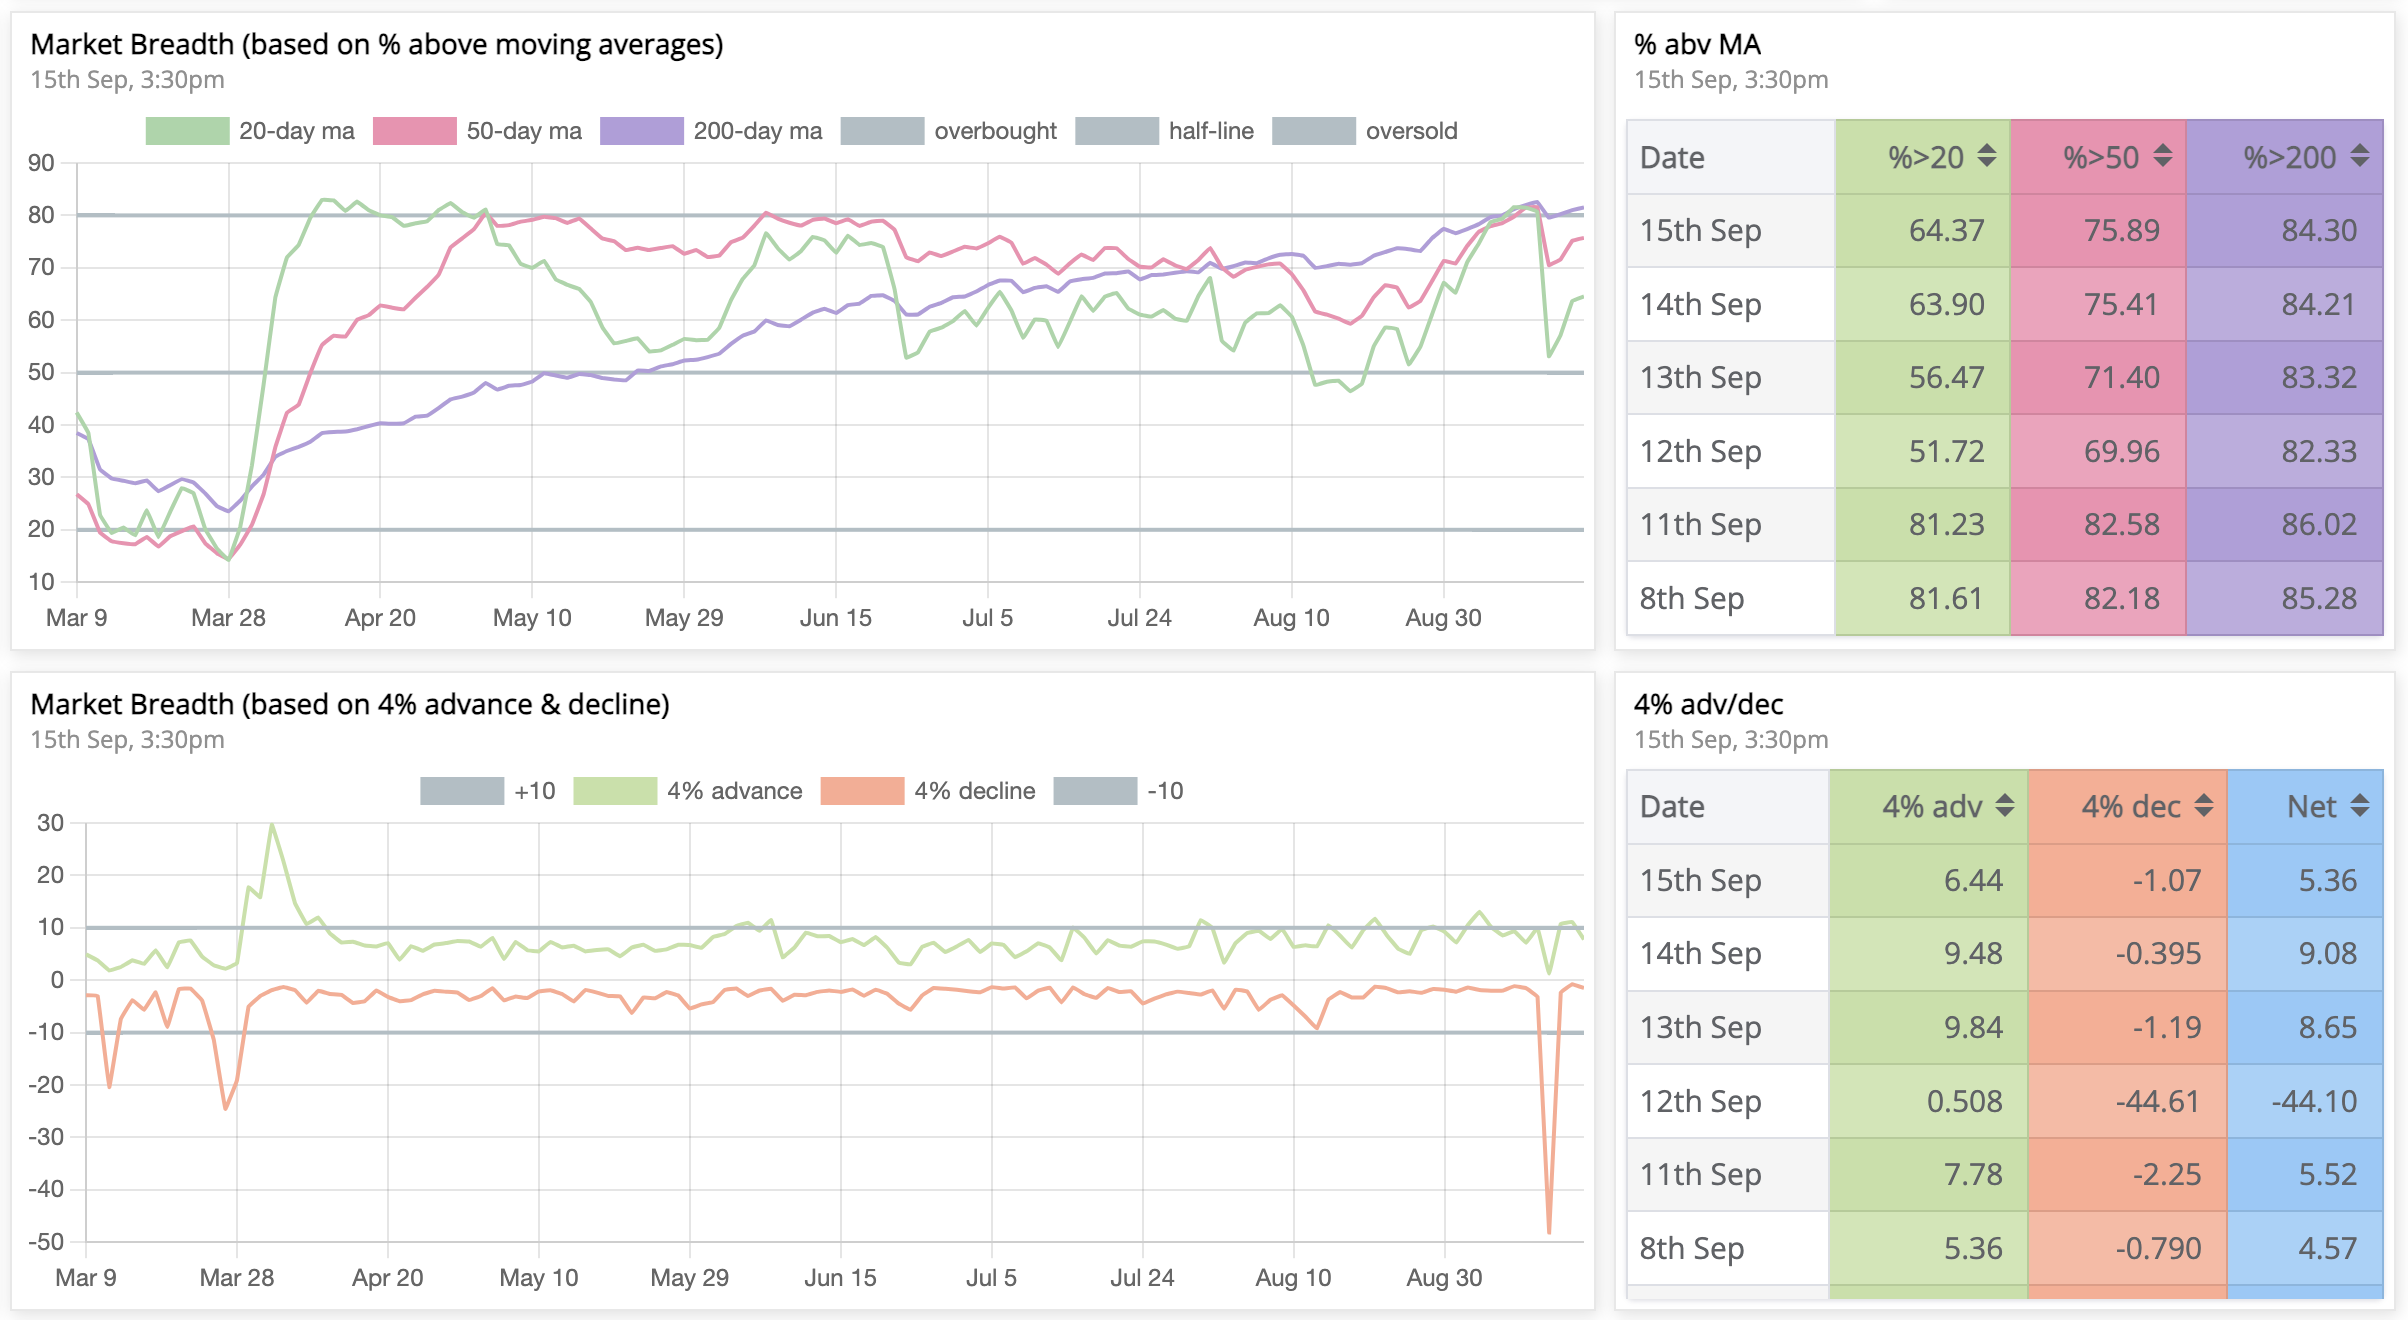Click value 81.61 in %>20 column
This screenshot has width=2408, height=1320.
1946,598
